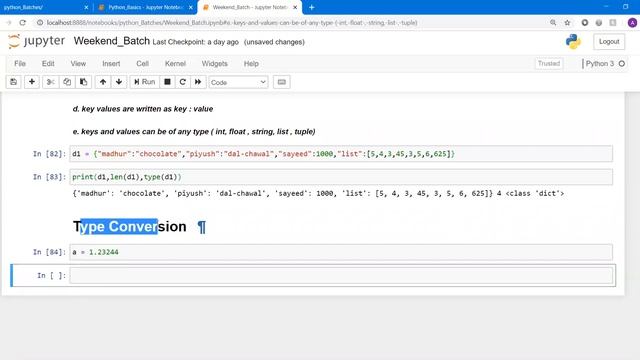Click the empty code cell input
Viewport: 640px width, 360px height.
[x=341, y=275]
